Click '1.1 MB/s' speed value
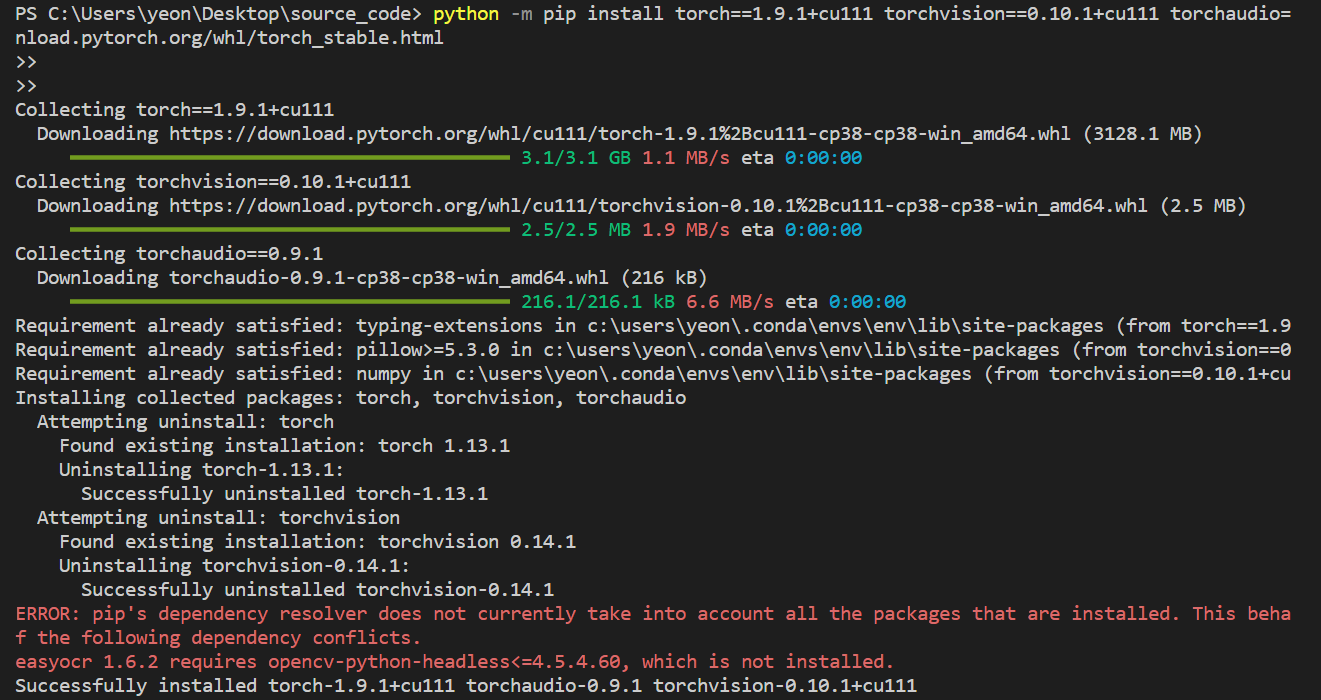The width and height of the screenshot is (1321, 700). click(686, 158)
